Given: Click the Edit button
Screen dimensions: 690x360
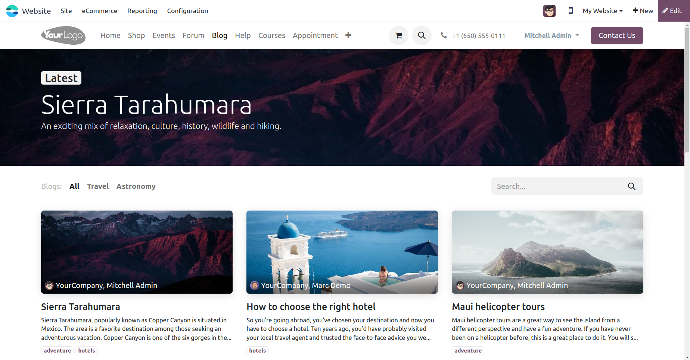Looking at the screenshot, I should (672, 11).
